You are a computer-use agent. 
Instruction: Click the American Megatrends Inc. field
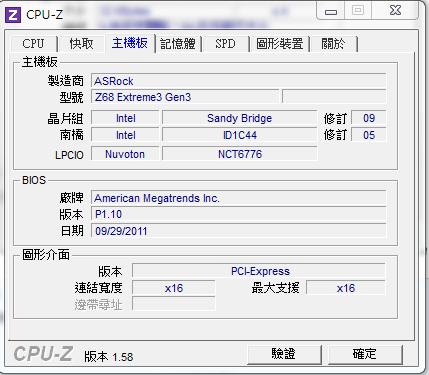pos(239,198)
